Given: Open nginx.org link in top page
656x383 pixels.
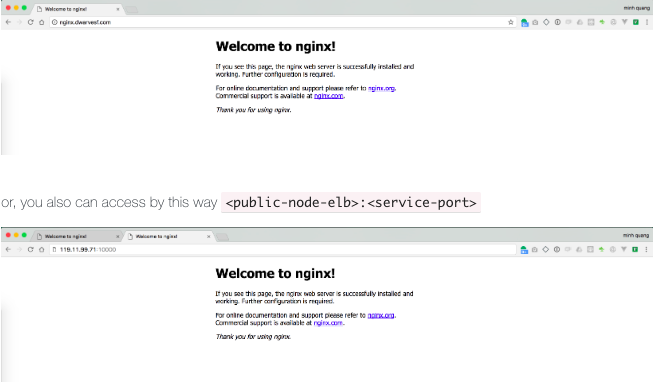Looking at the screenshot, I should point(381,88).
